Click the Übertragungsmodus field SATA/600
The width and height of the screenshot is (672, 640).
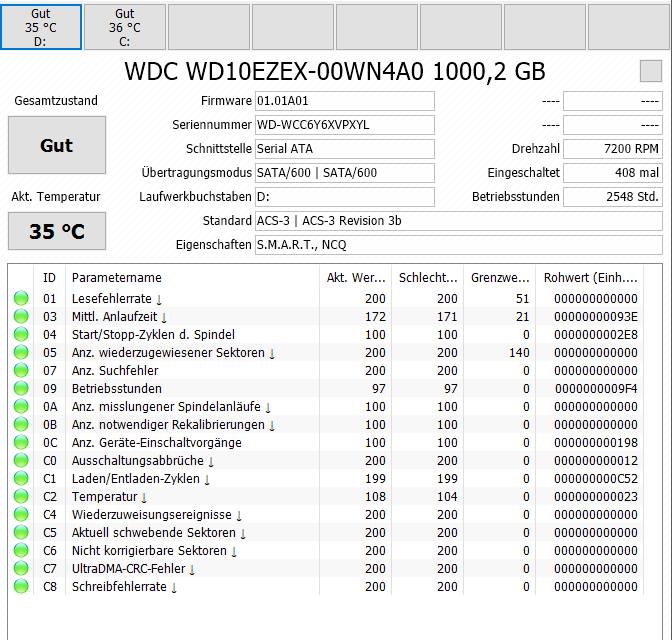tap(345, 173)
